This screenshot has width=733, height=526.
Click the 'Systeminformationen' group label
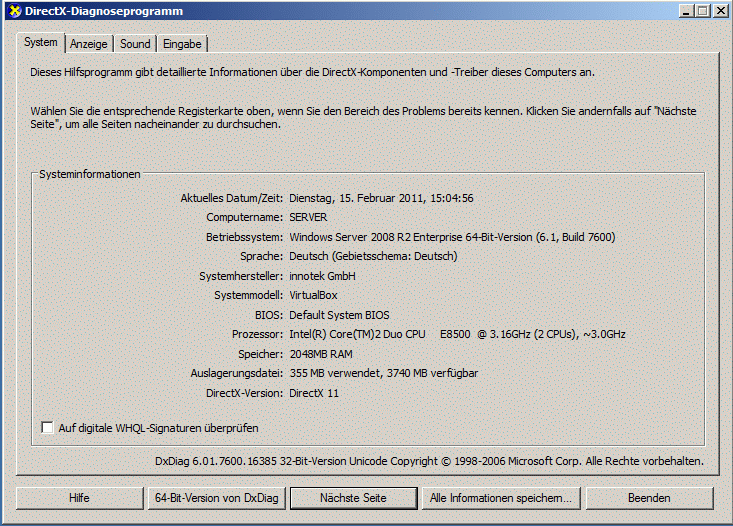click(x=90, y=174)
